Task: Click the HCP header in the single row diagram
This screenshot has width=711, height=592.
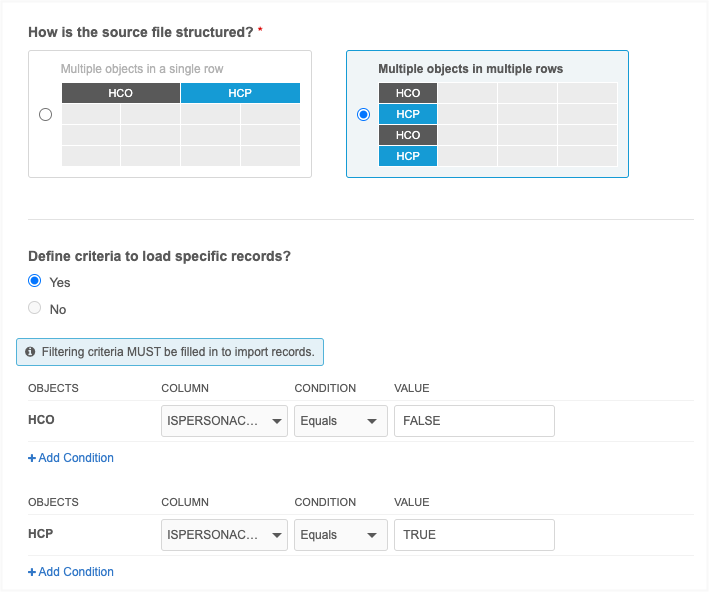Action: pyautogui.click(x=240, y=94)
